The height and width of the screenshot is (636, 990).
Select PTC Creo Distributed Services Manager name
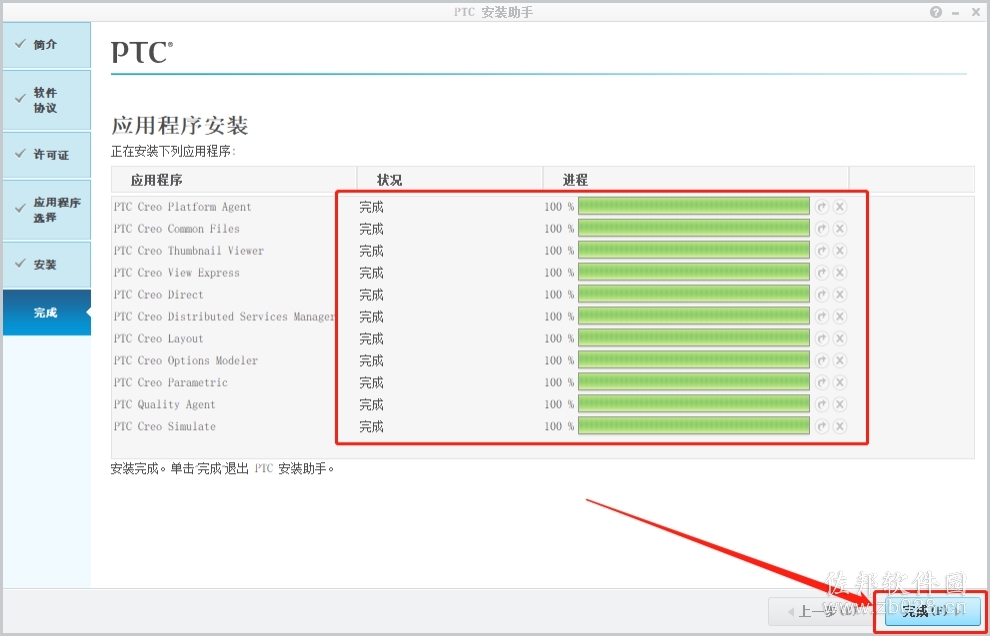click(x=224, y=316)
